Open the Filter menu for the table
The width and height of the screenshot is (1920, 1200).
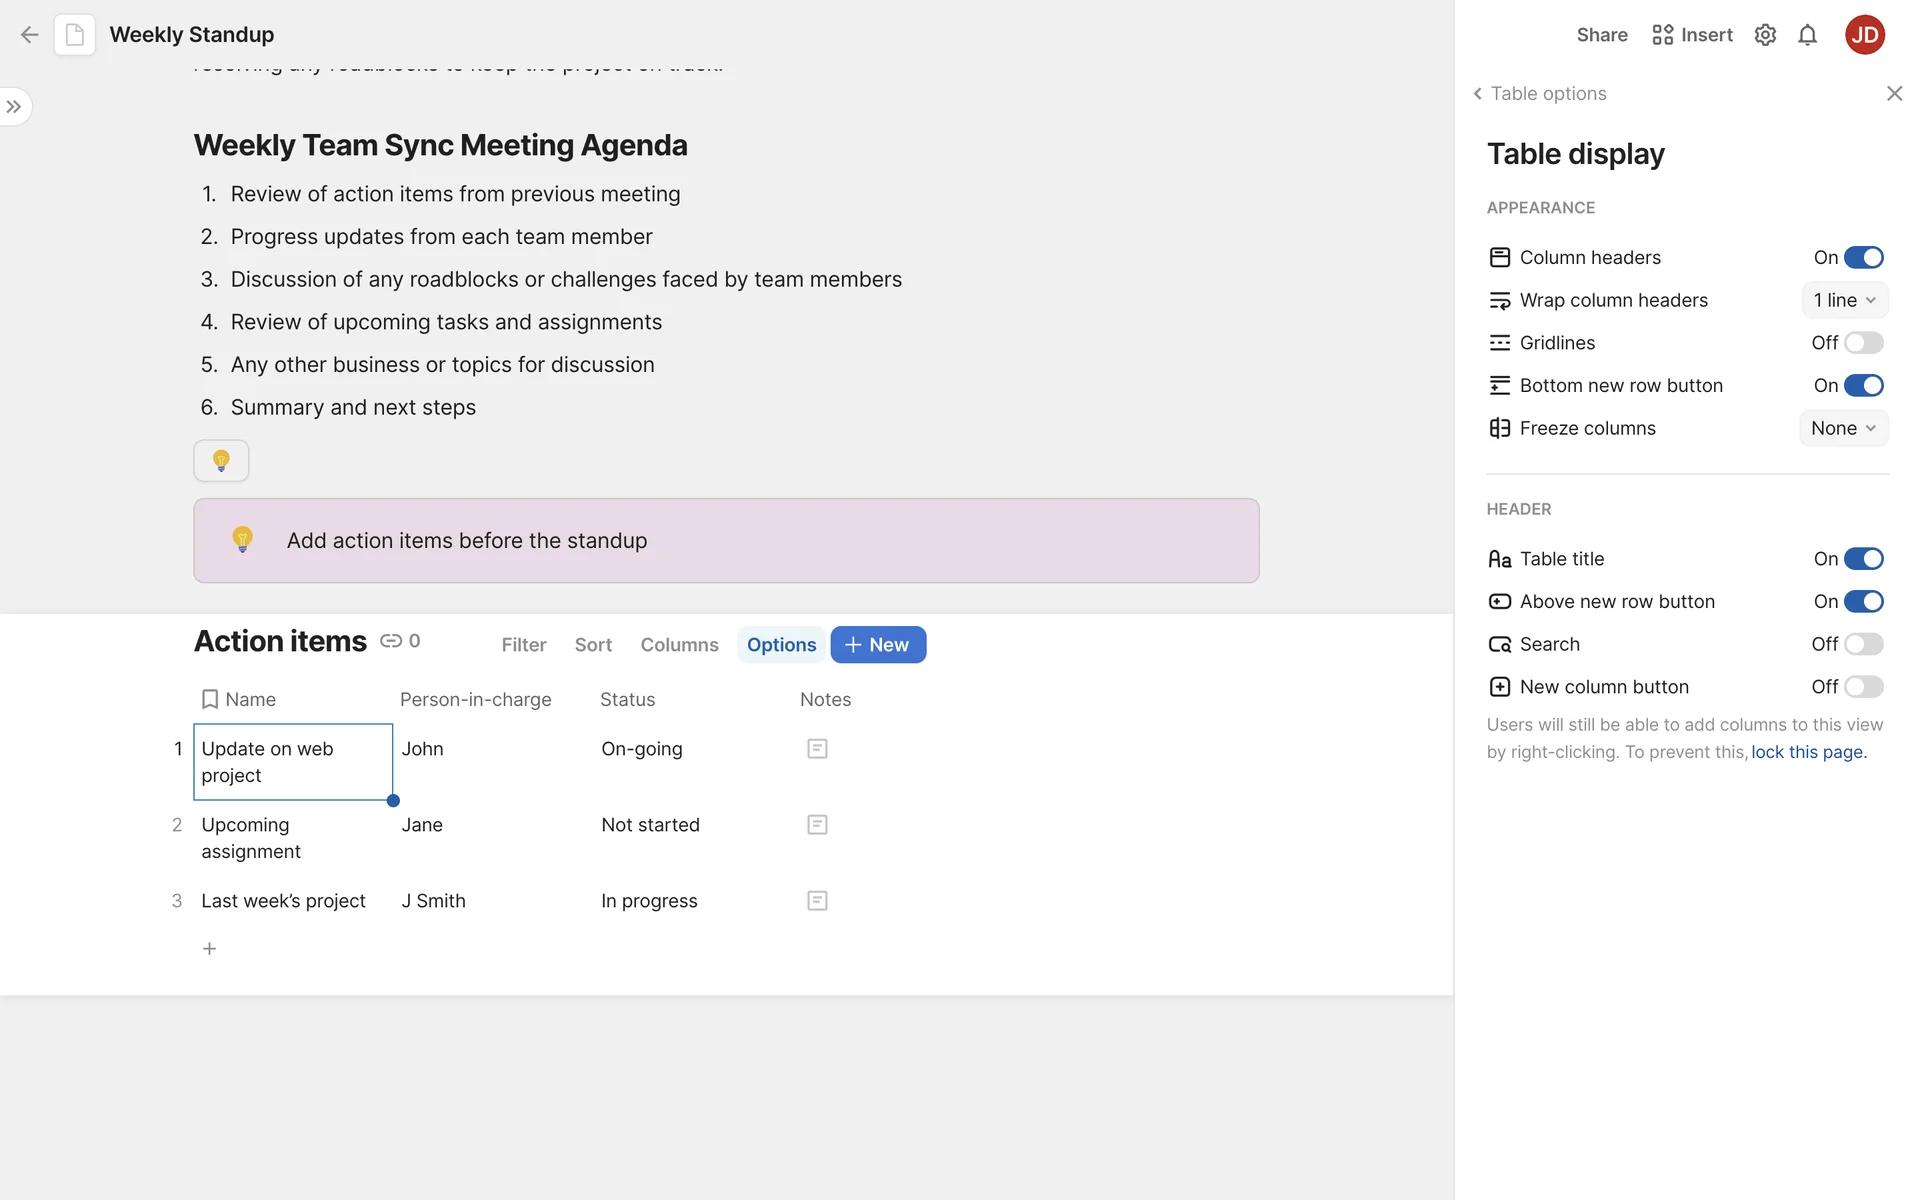coord(523,645)
